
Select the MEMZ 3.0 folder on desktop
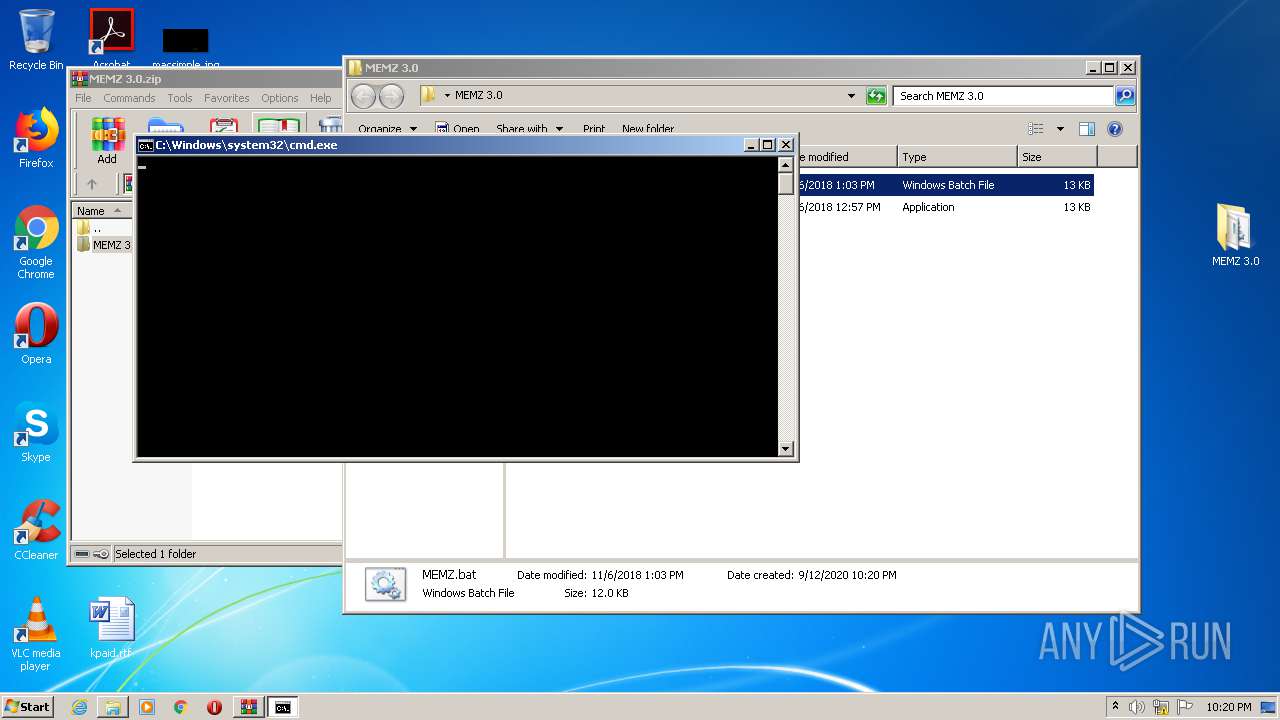(x=1235, y=235)
